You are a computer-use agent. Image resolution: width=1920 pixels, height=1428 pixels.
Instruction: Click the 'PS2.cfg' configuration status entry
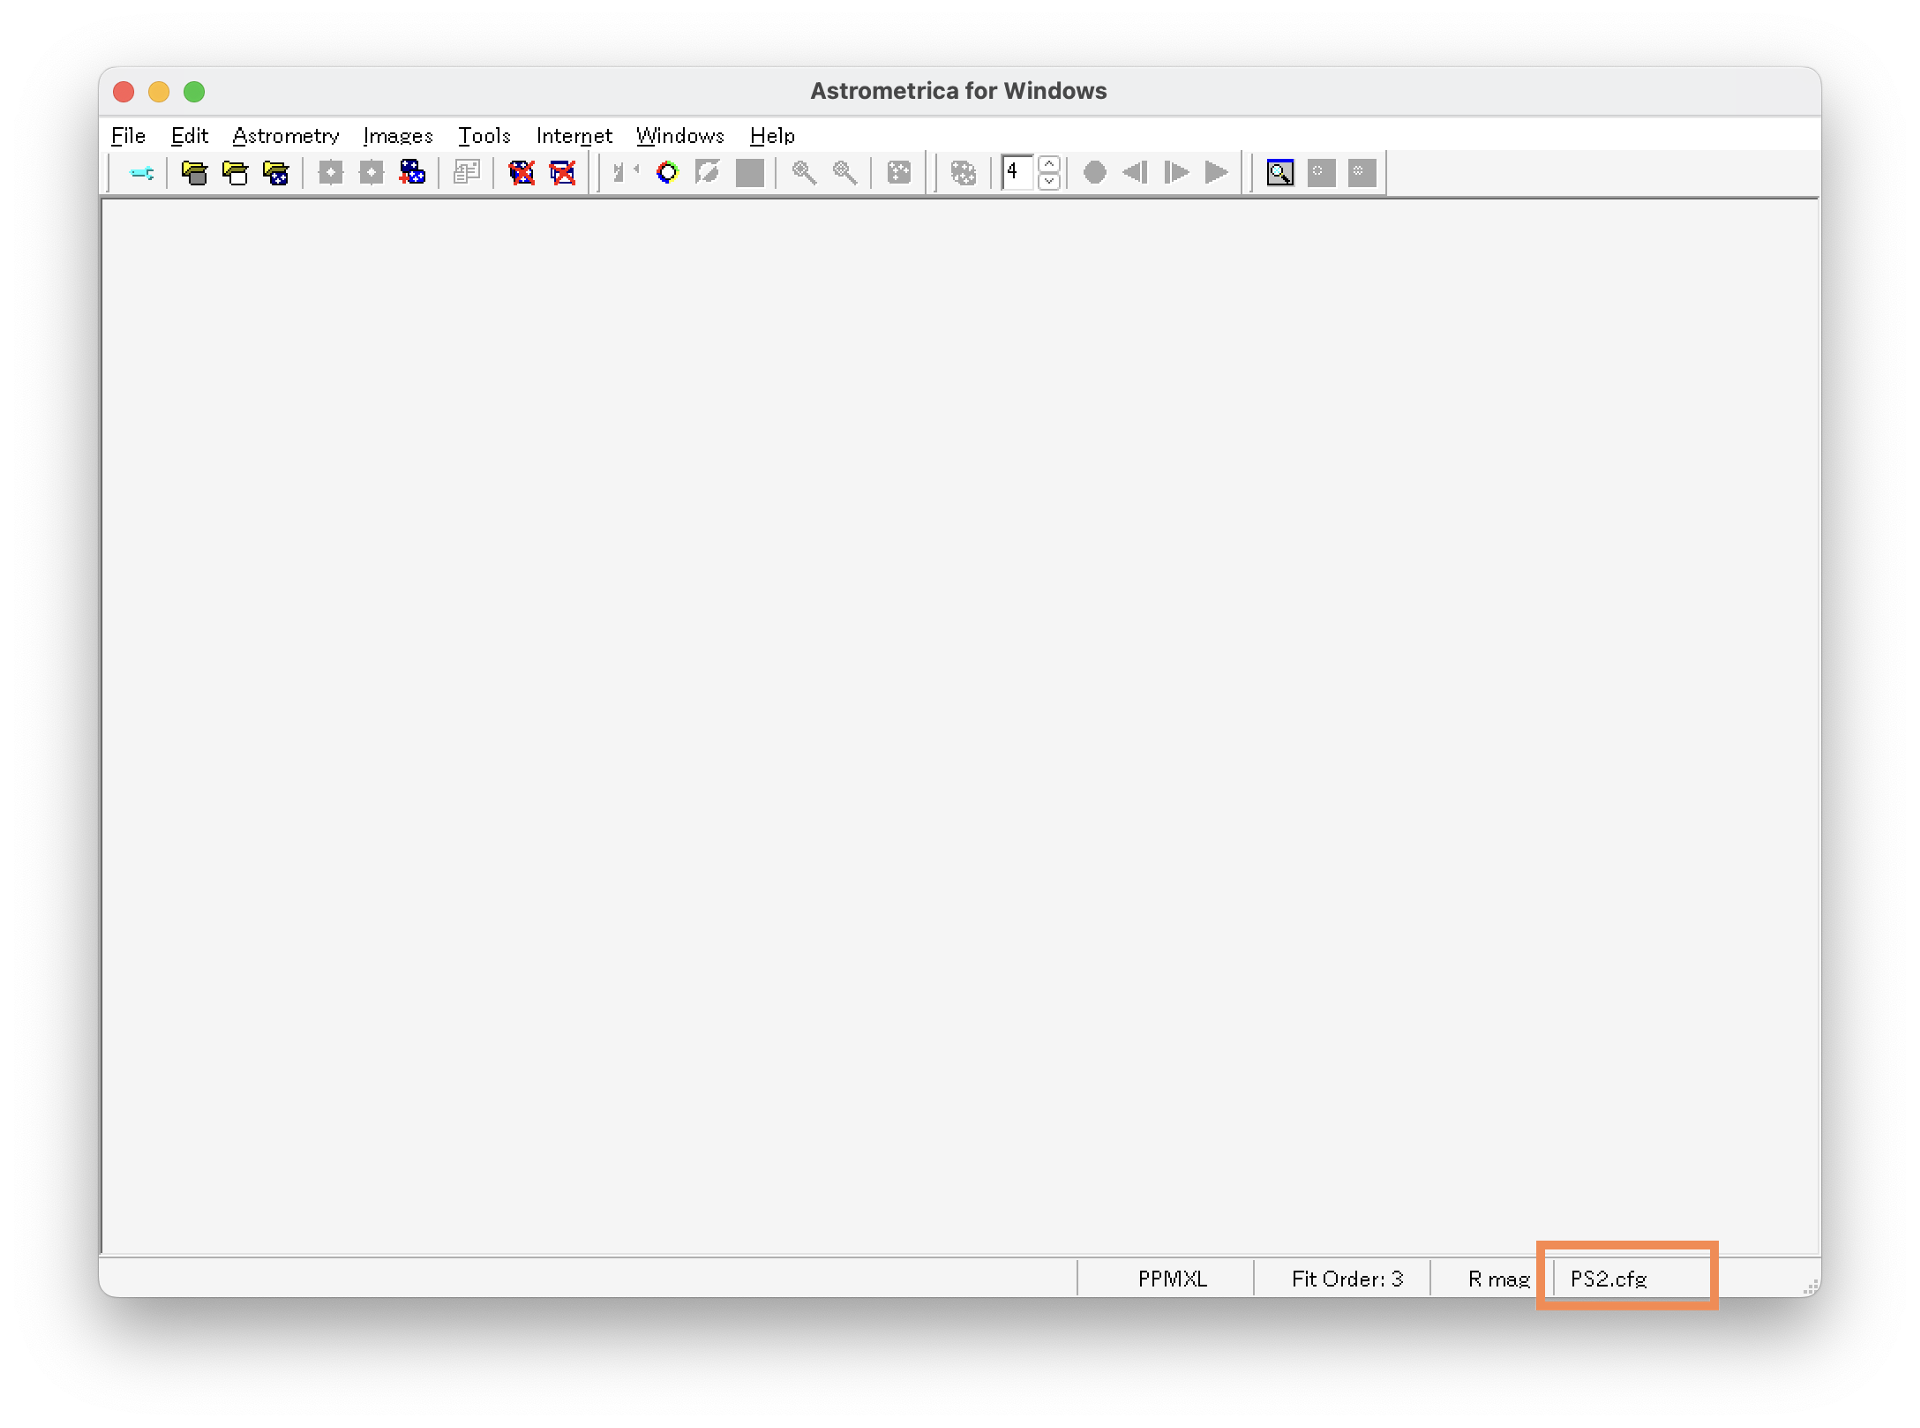click(1609, 1279)
